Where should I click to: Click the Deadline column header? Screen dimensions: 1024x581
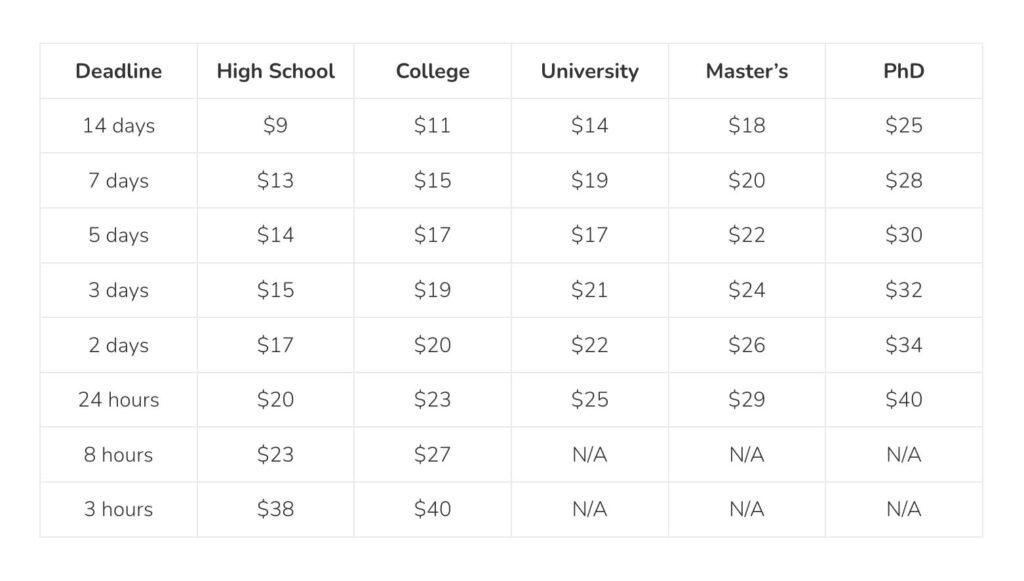tap(118, 71)
